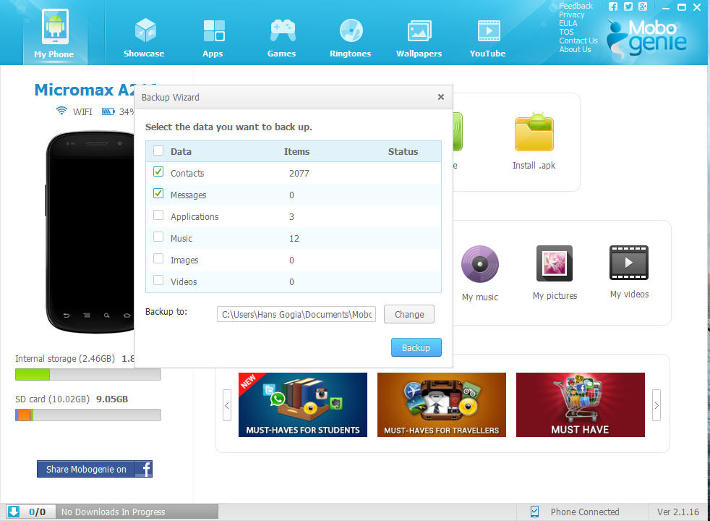Viewport: 710px width, 521px height.
Task: Open the Ringtones tab
Action: pos(350,36)
